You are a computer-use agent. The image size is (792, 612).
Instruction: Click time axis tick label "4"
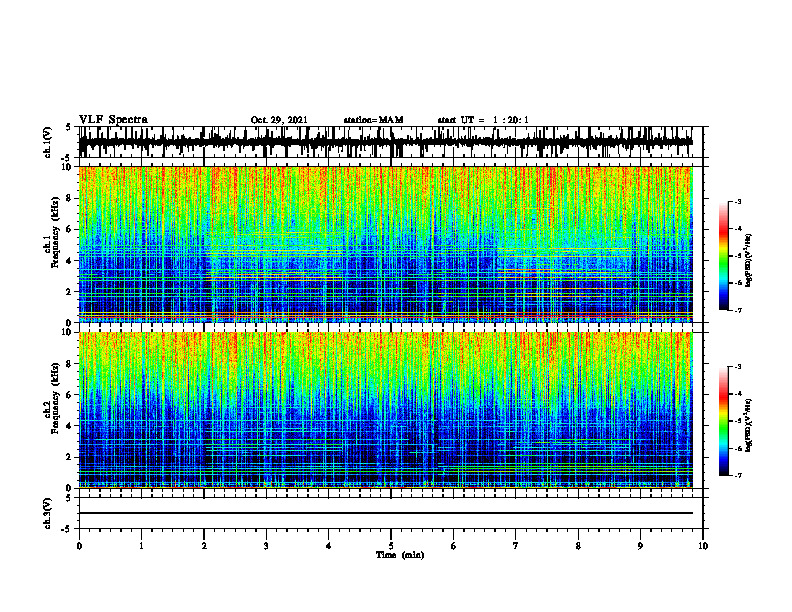[329, 546]
